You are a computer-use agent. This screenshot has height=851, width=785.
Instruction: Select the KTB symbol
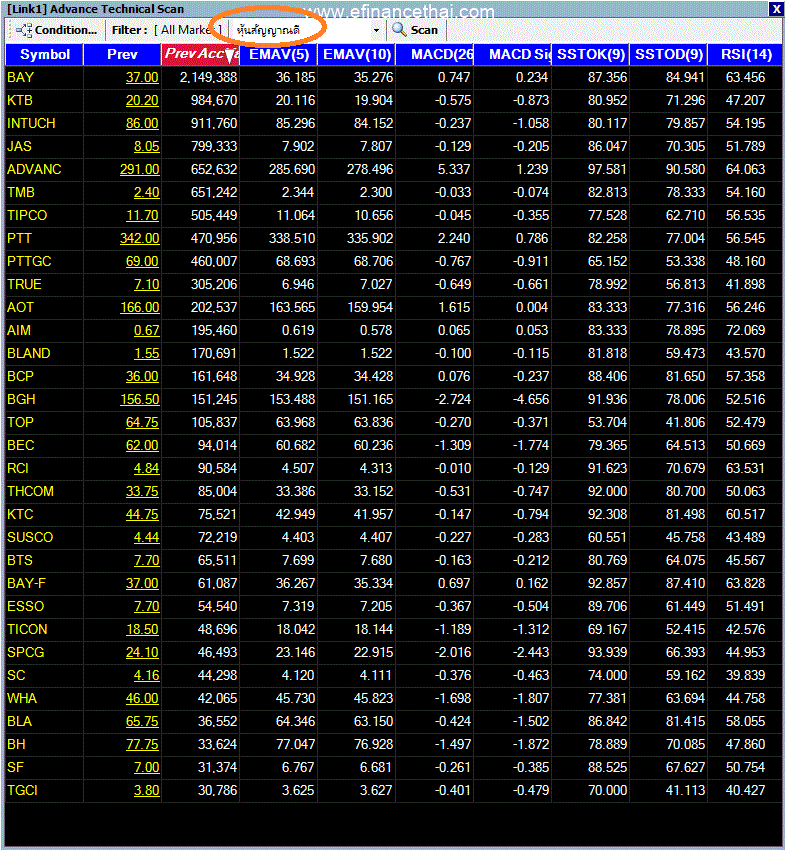[x=20, y=100]
